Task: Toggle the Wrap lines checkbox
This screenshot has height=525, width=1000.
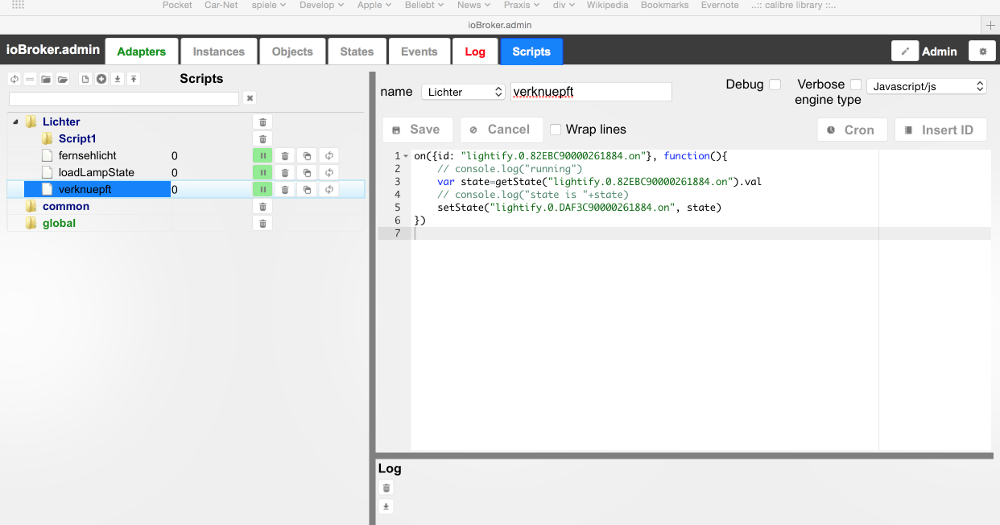Action: [x=555, y=129]
